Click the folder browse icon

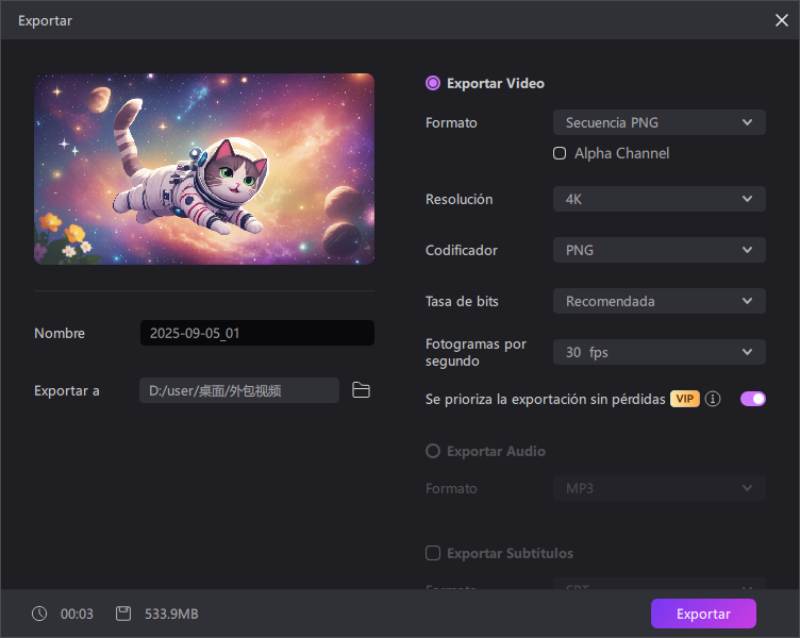tap(361, 390)
